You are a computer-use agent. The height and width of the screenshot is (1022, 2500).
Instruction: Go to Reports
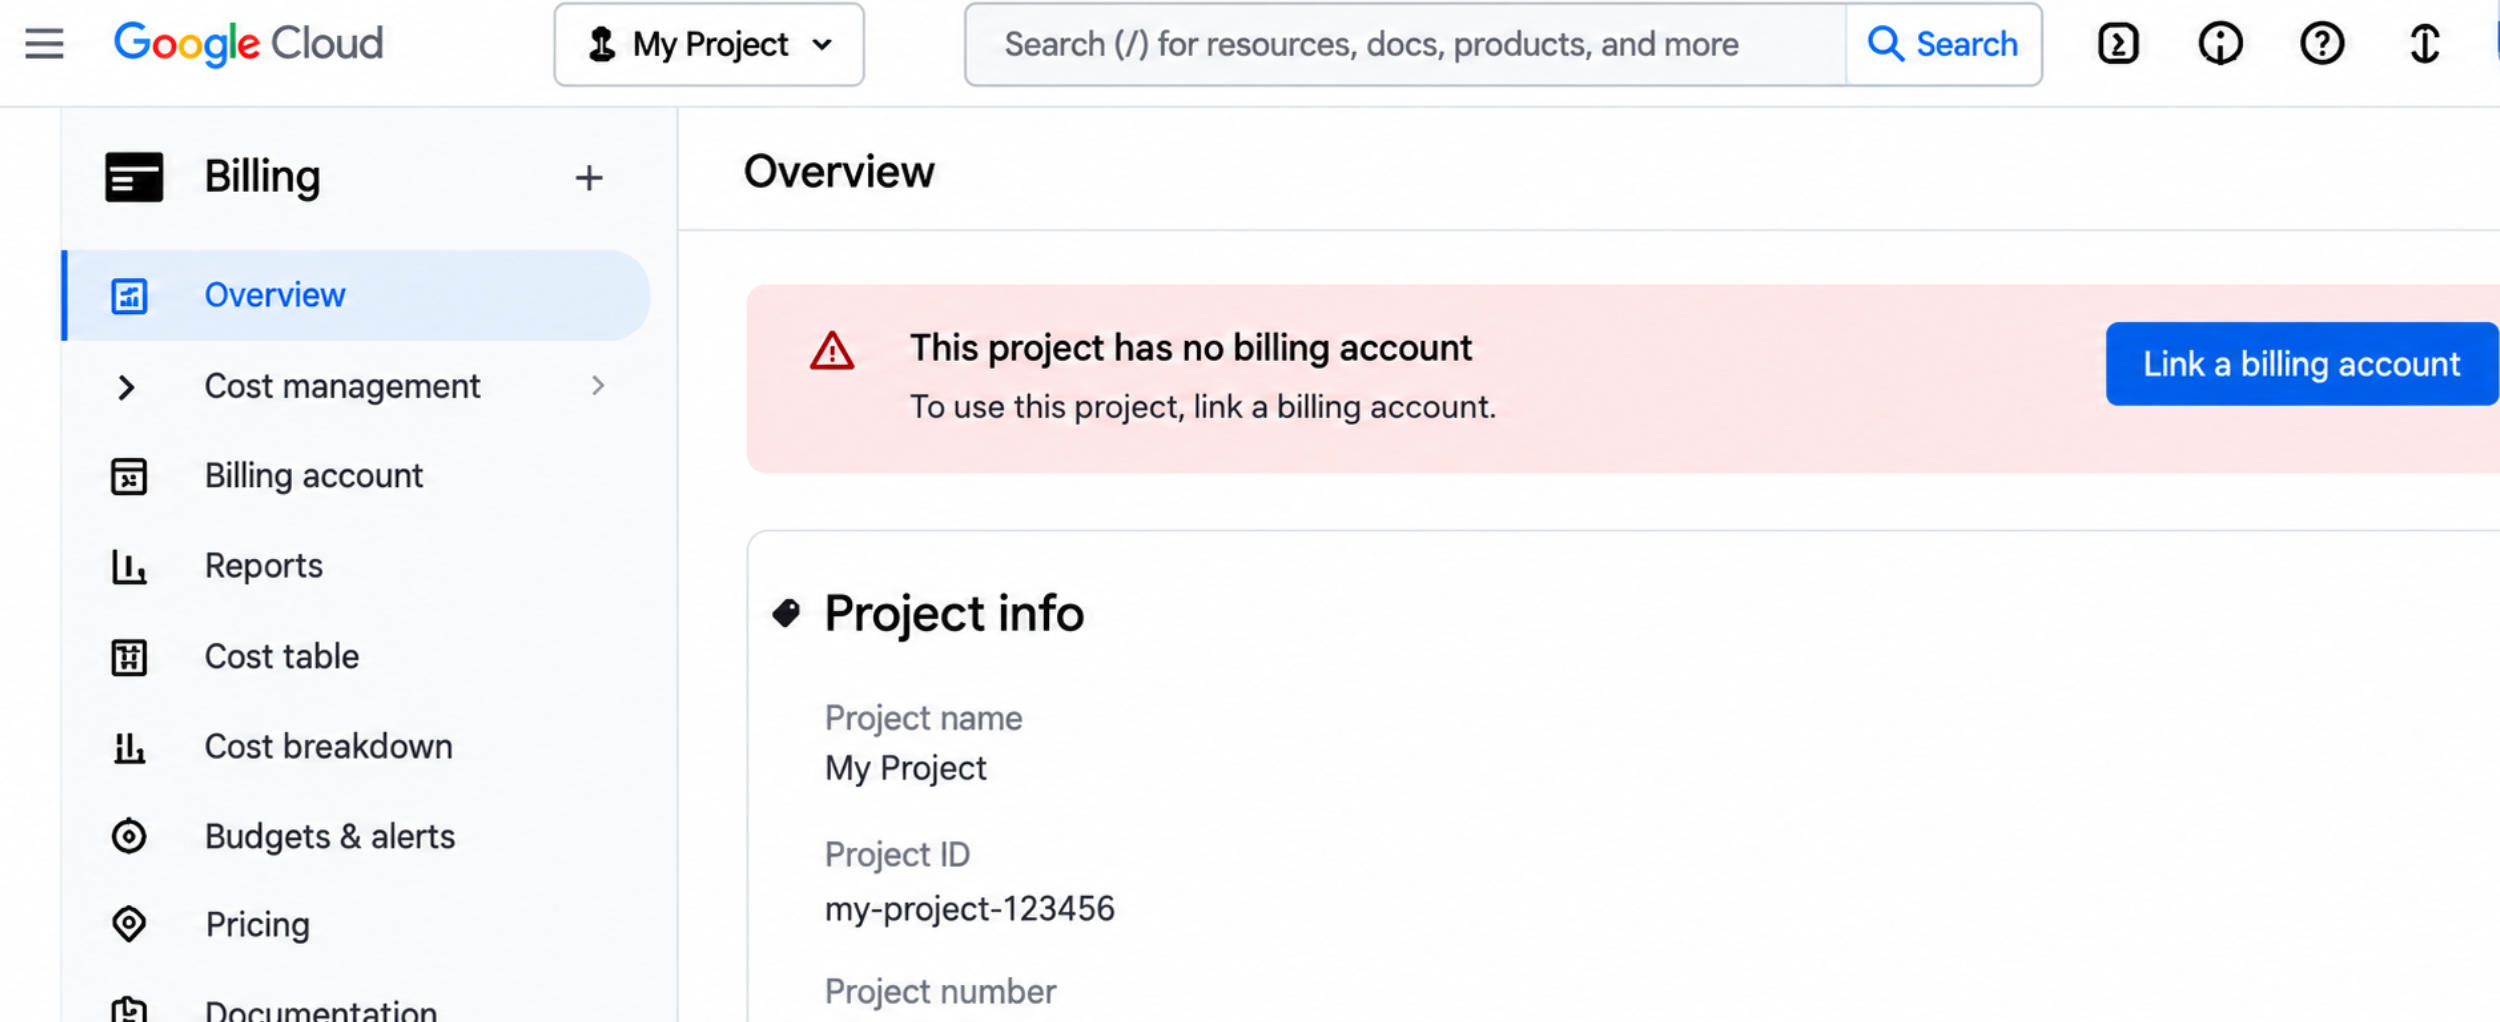point(264,566)
